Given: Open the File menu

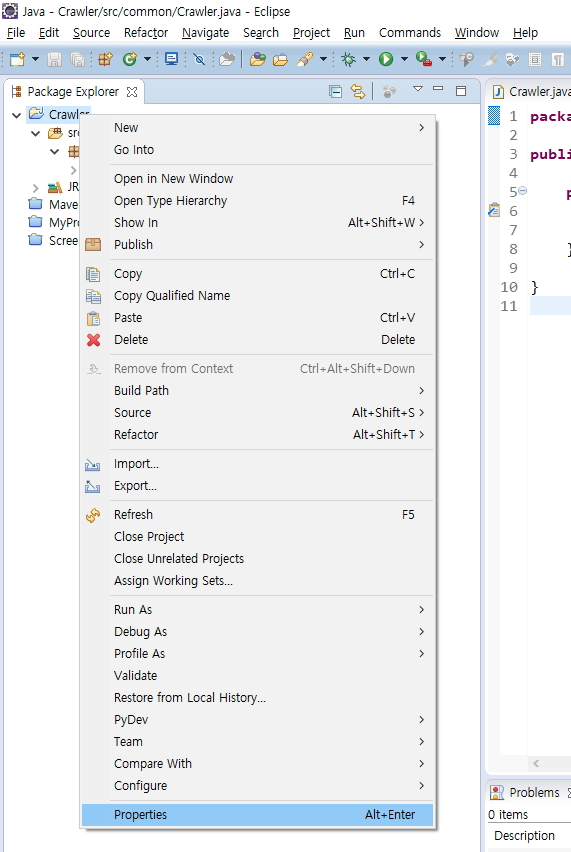Looking at the screenshot, I should click(16, 33).
